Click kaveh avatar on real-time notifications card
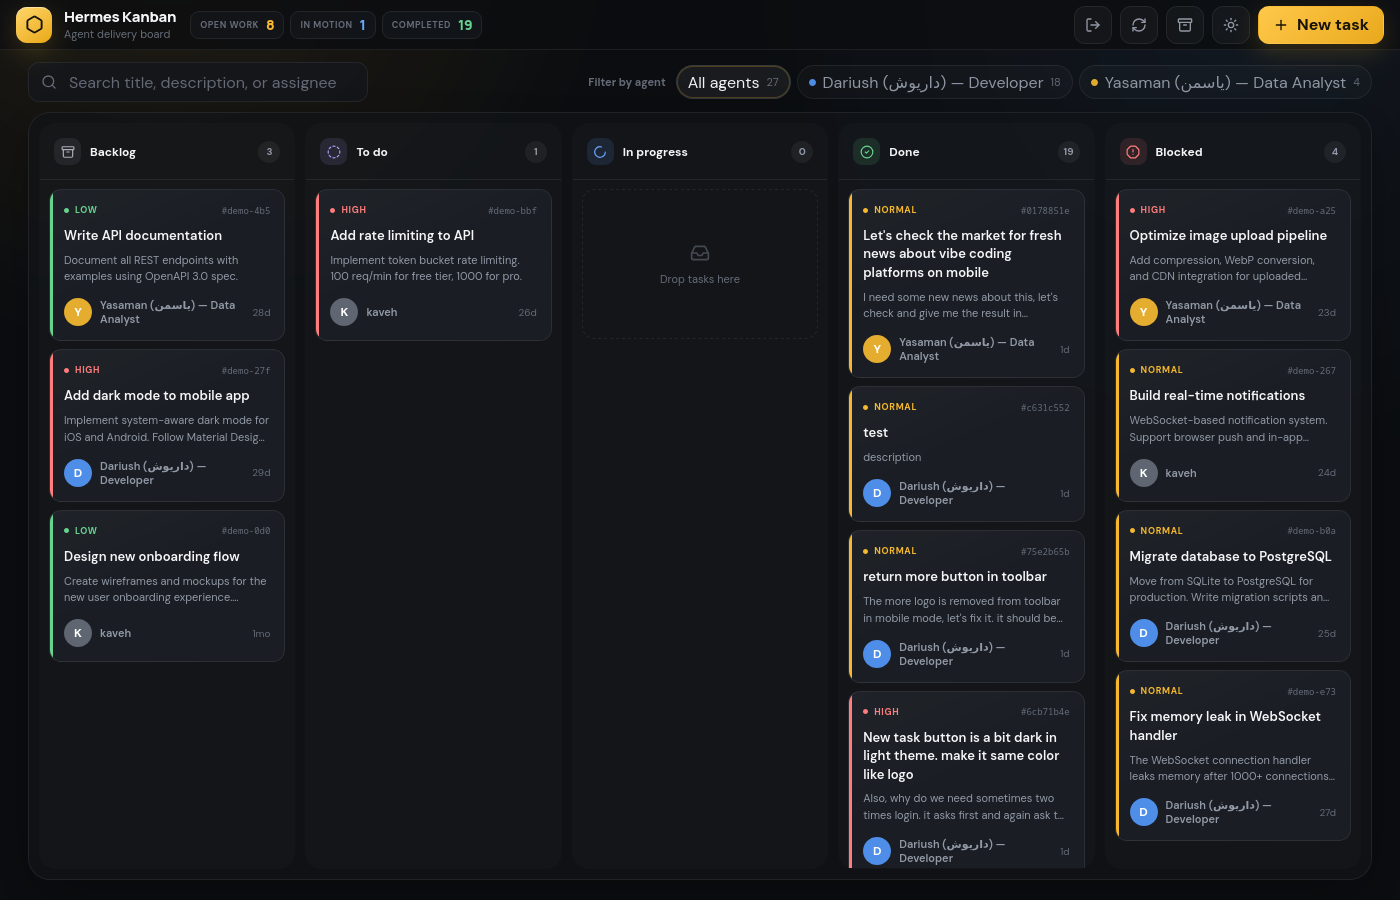Viewport: 1400px width, 900px height. pyautogui.click(x=1143, y=473)
